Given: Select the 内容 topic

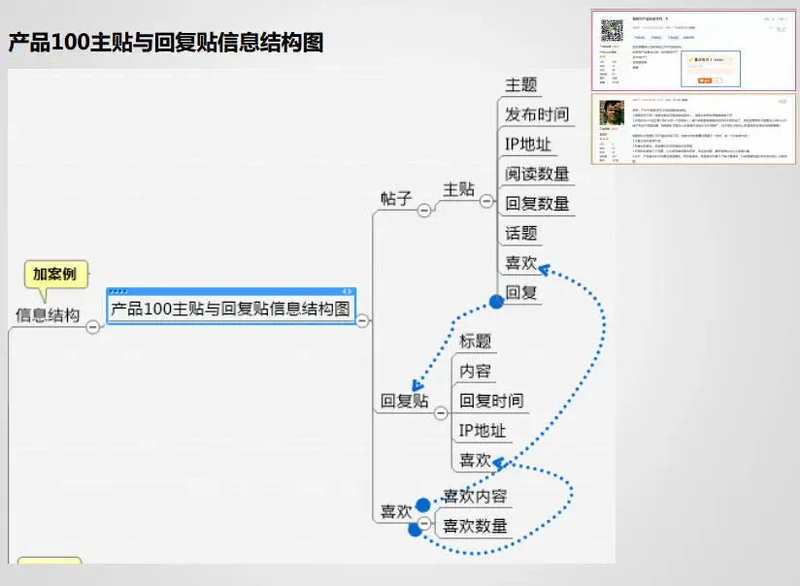Looking at the screenshot, I should pos(475,371).
